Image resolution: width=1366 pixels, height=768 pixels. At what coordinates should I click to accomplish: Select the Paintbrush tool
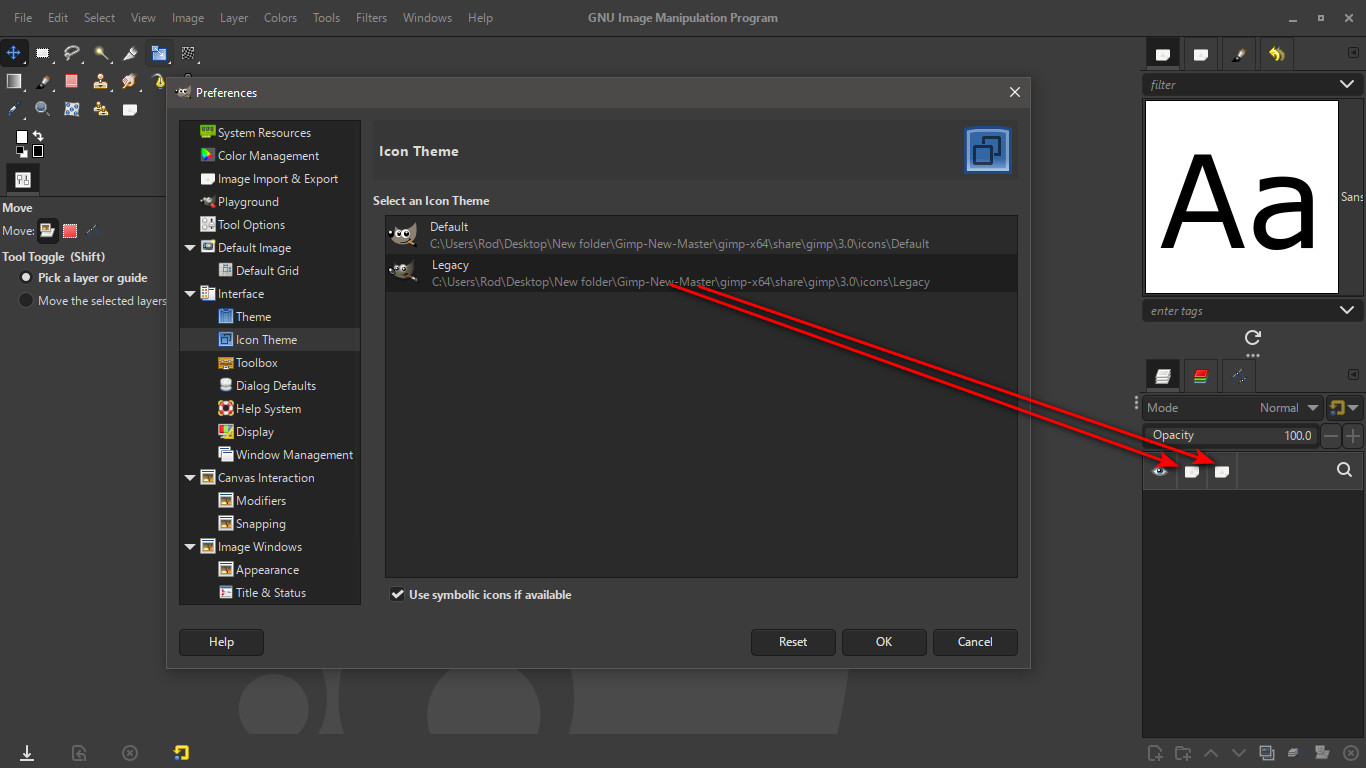click(x=43, y=81)
